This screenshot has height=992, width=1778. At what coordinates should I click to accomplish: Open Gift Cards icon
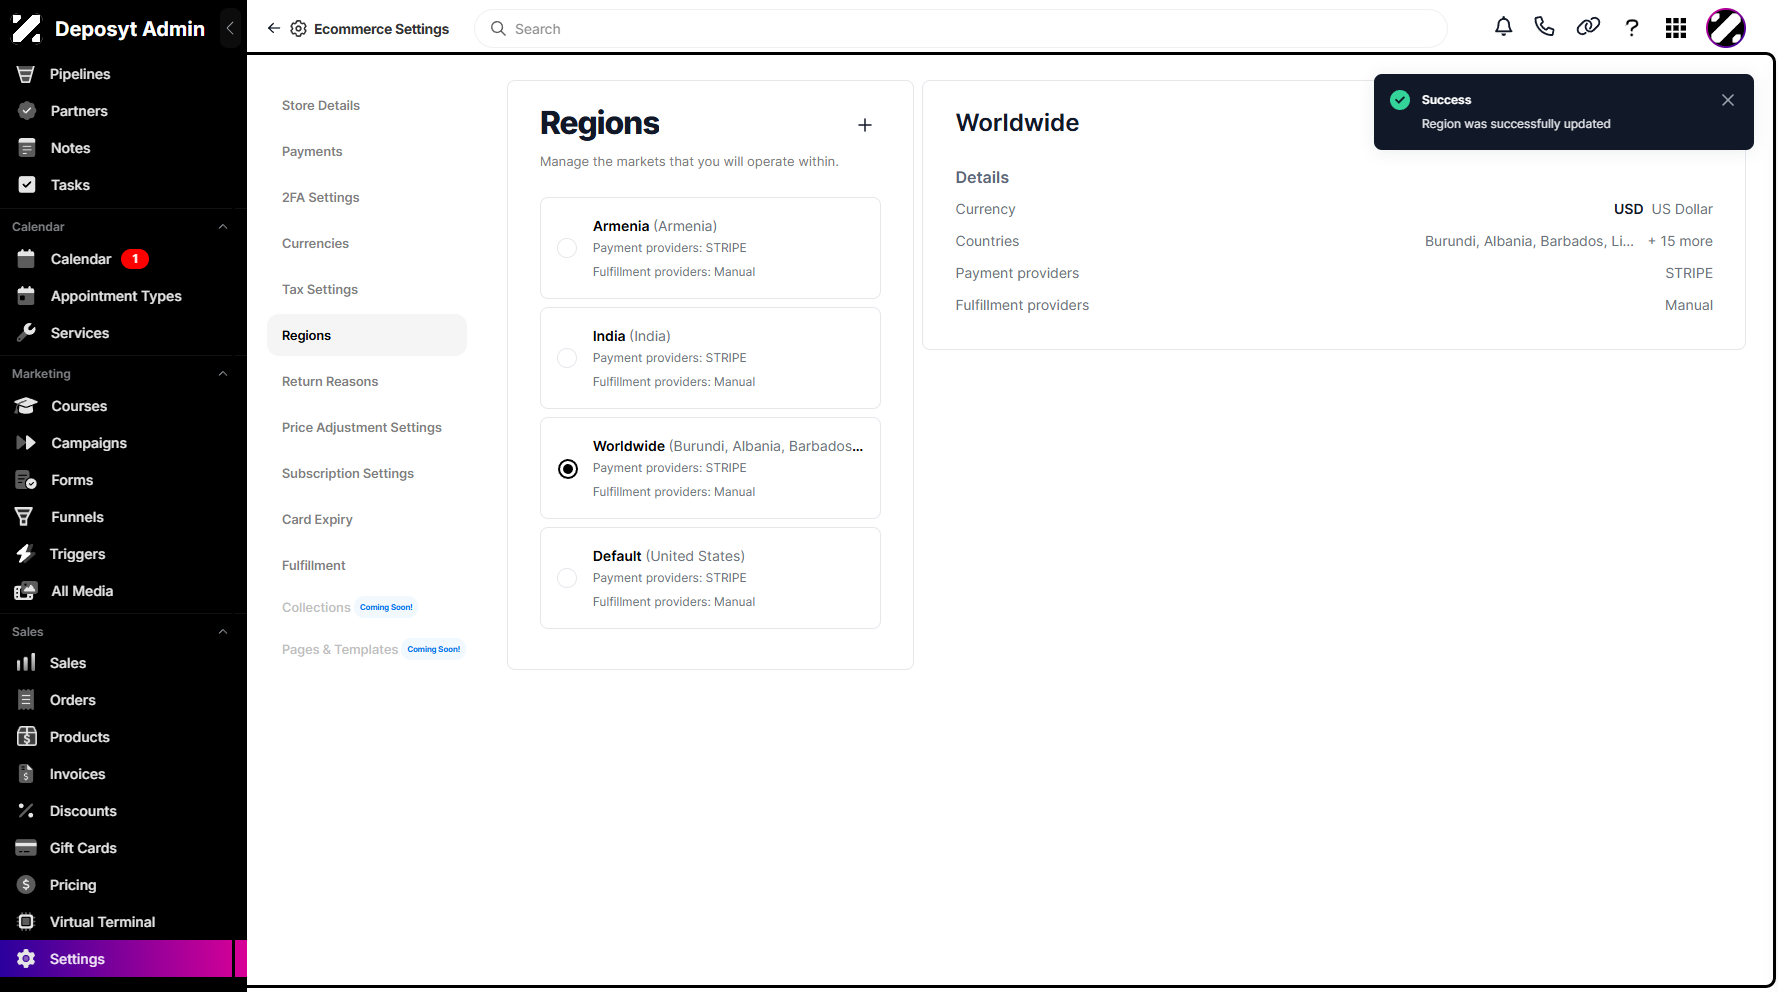tap(26, 848)
